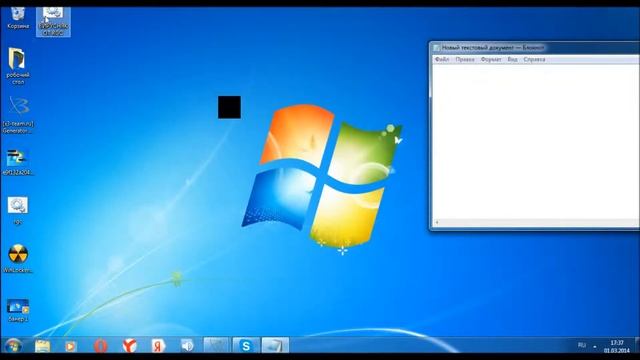Viewport: 640px width, 360px height.
Task: Open the Яндекс Я taskbar shortcut
Action: click(158, 346)
